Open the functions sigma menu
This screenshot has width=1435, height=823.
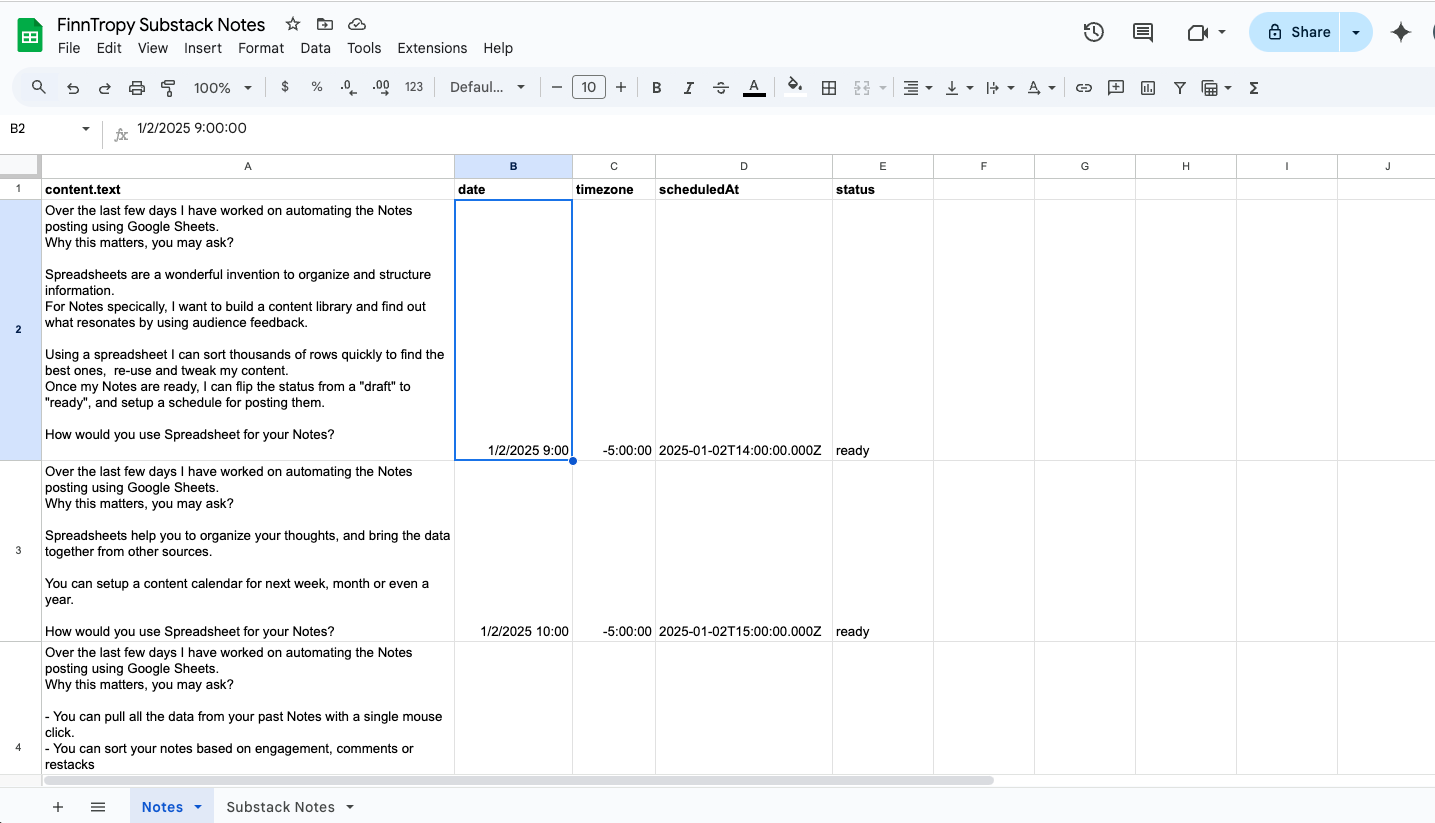[1254, 88]
